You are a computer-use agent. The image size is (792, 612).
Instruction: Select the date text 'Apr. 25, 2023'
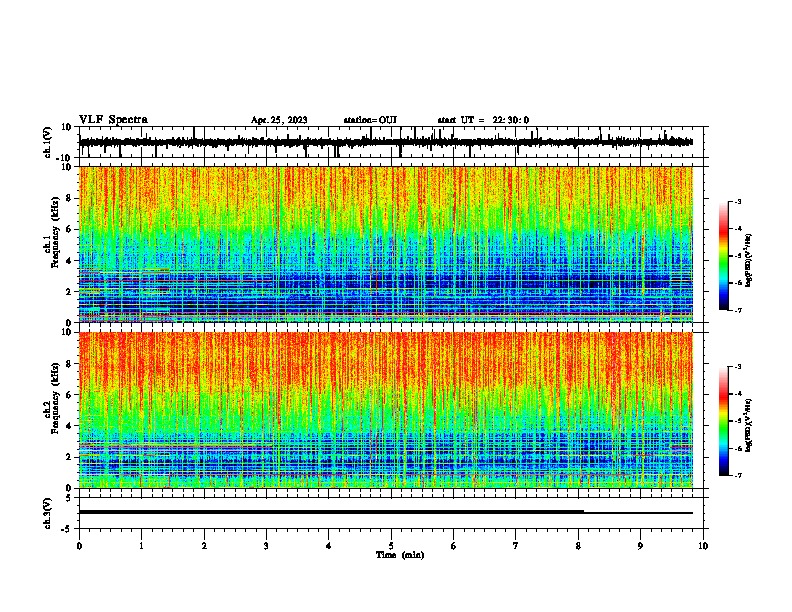pyautogui.click(x=279, y=120)
